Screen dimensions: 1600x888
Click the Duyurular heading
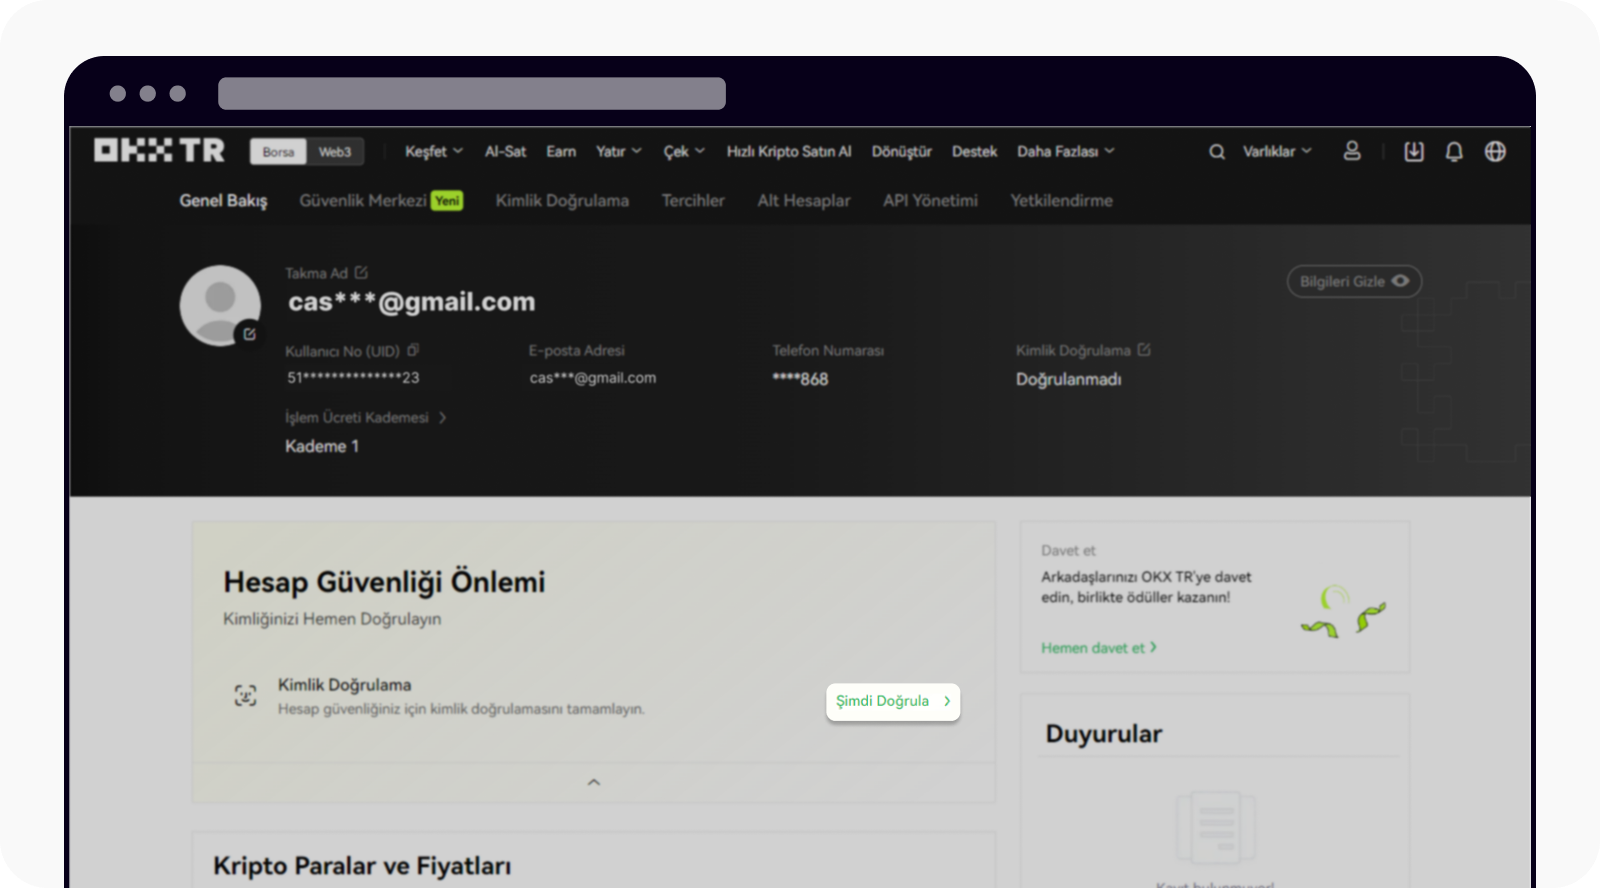click(1104, 734)
